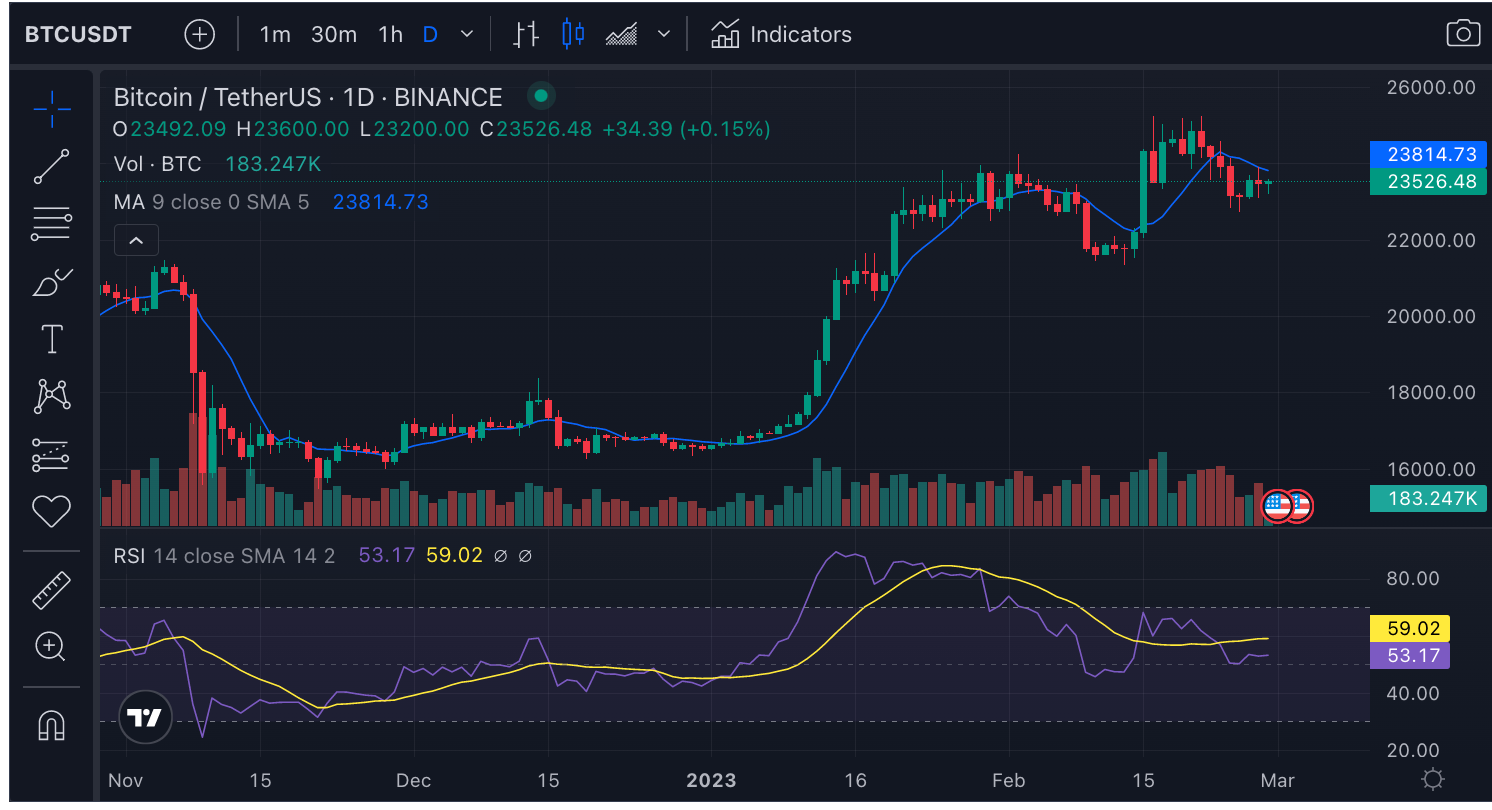1492x810 pixels.
Task: Click the RSI 14 close indicator legend
Action: point(224,555)
